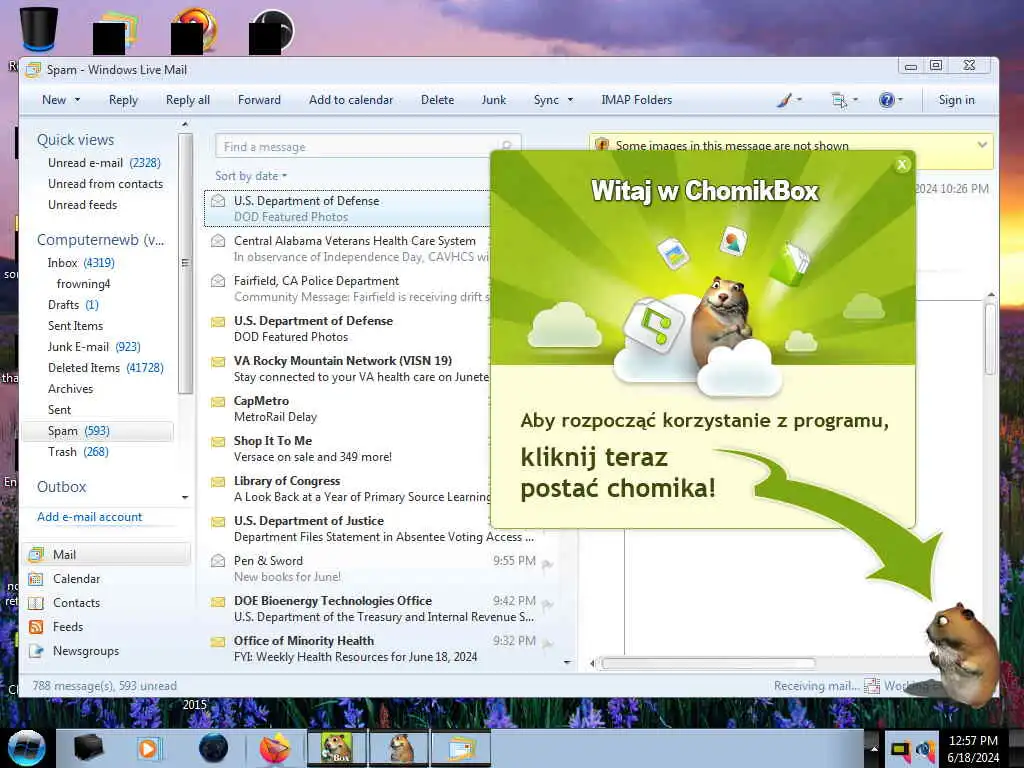Click Reply in the toolbar
1024x768 pixels.
[x=123, y=100]
